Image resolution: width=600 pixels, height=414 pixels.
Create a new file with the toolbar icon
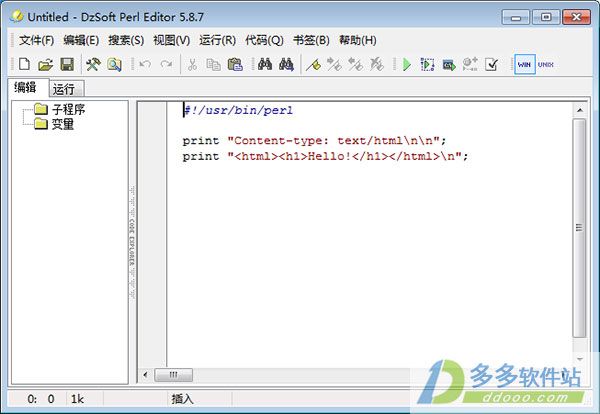point(24,64)
